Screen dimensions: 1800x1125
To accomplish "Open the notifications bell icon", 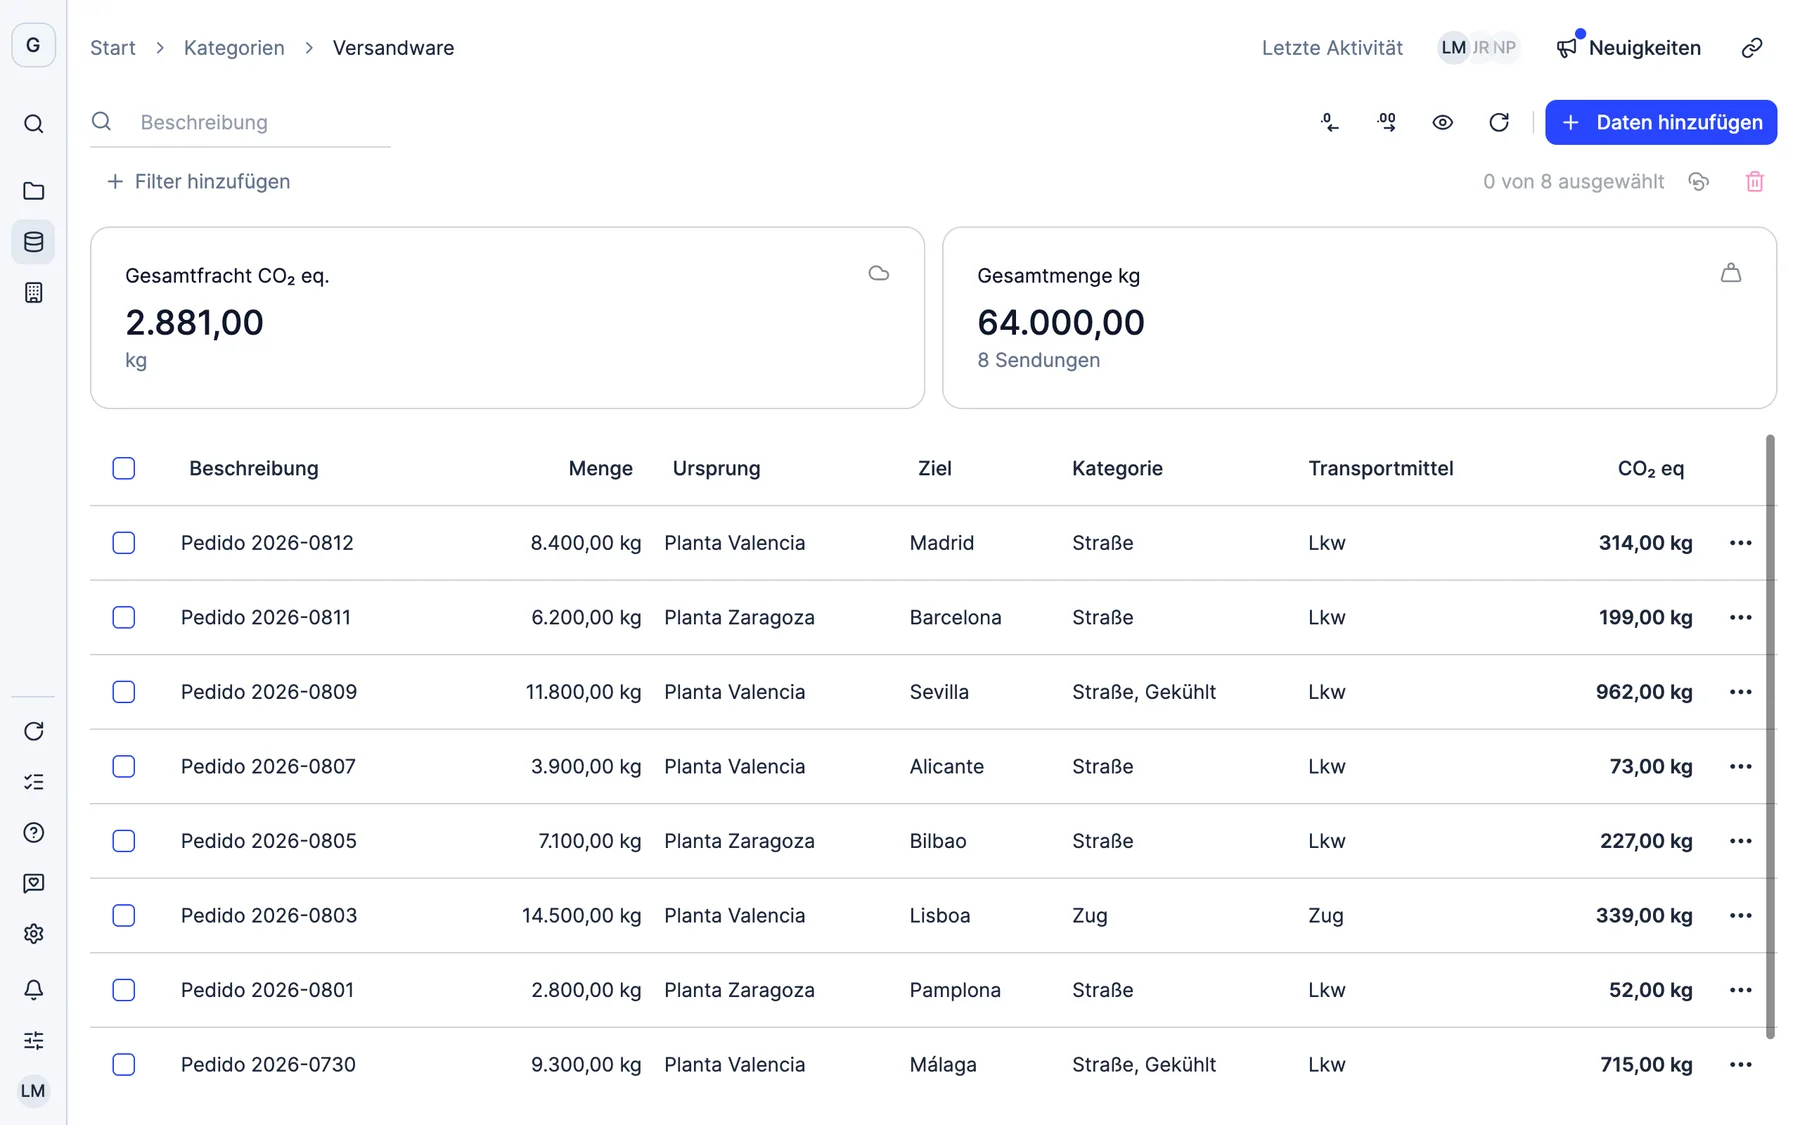I will 33,989.
